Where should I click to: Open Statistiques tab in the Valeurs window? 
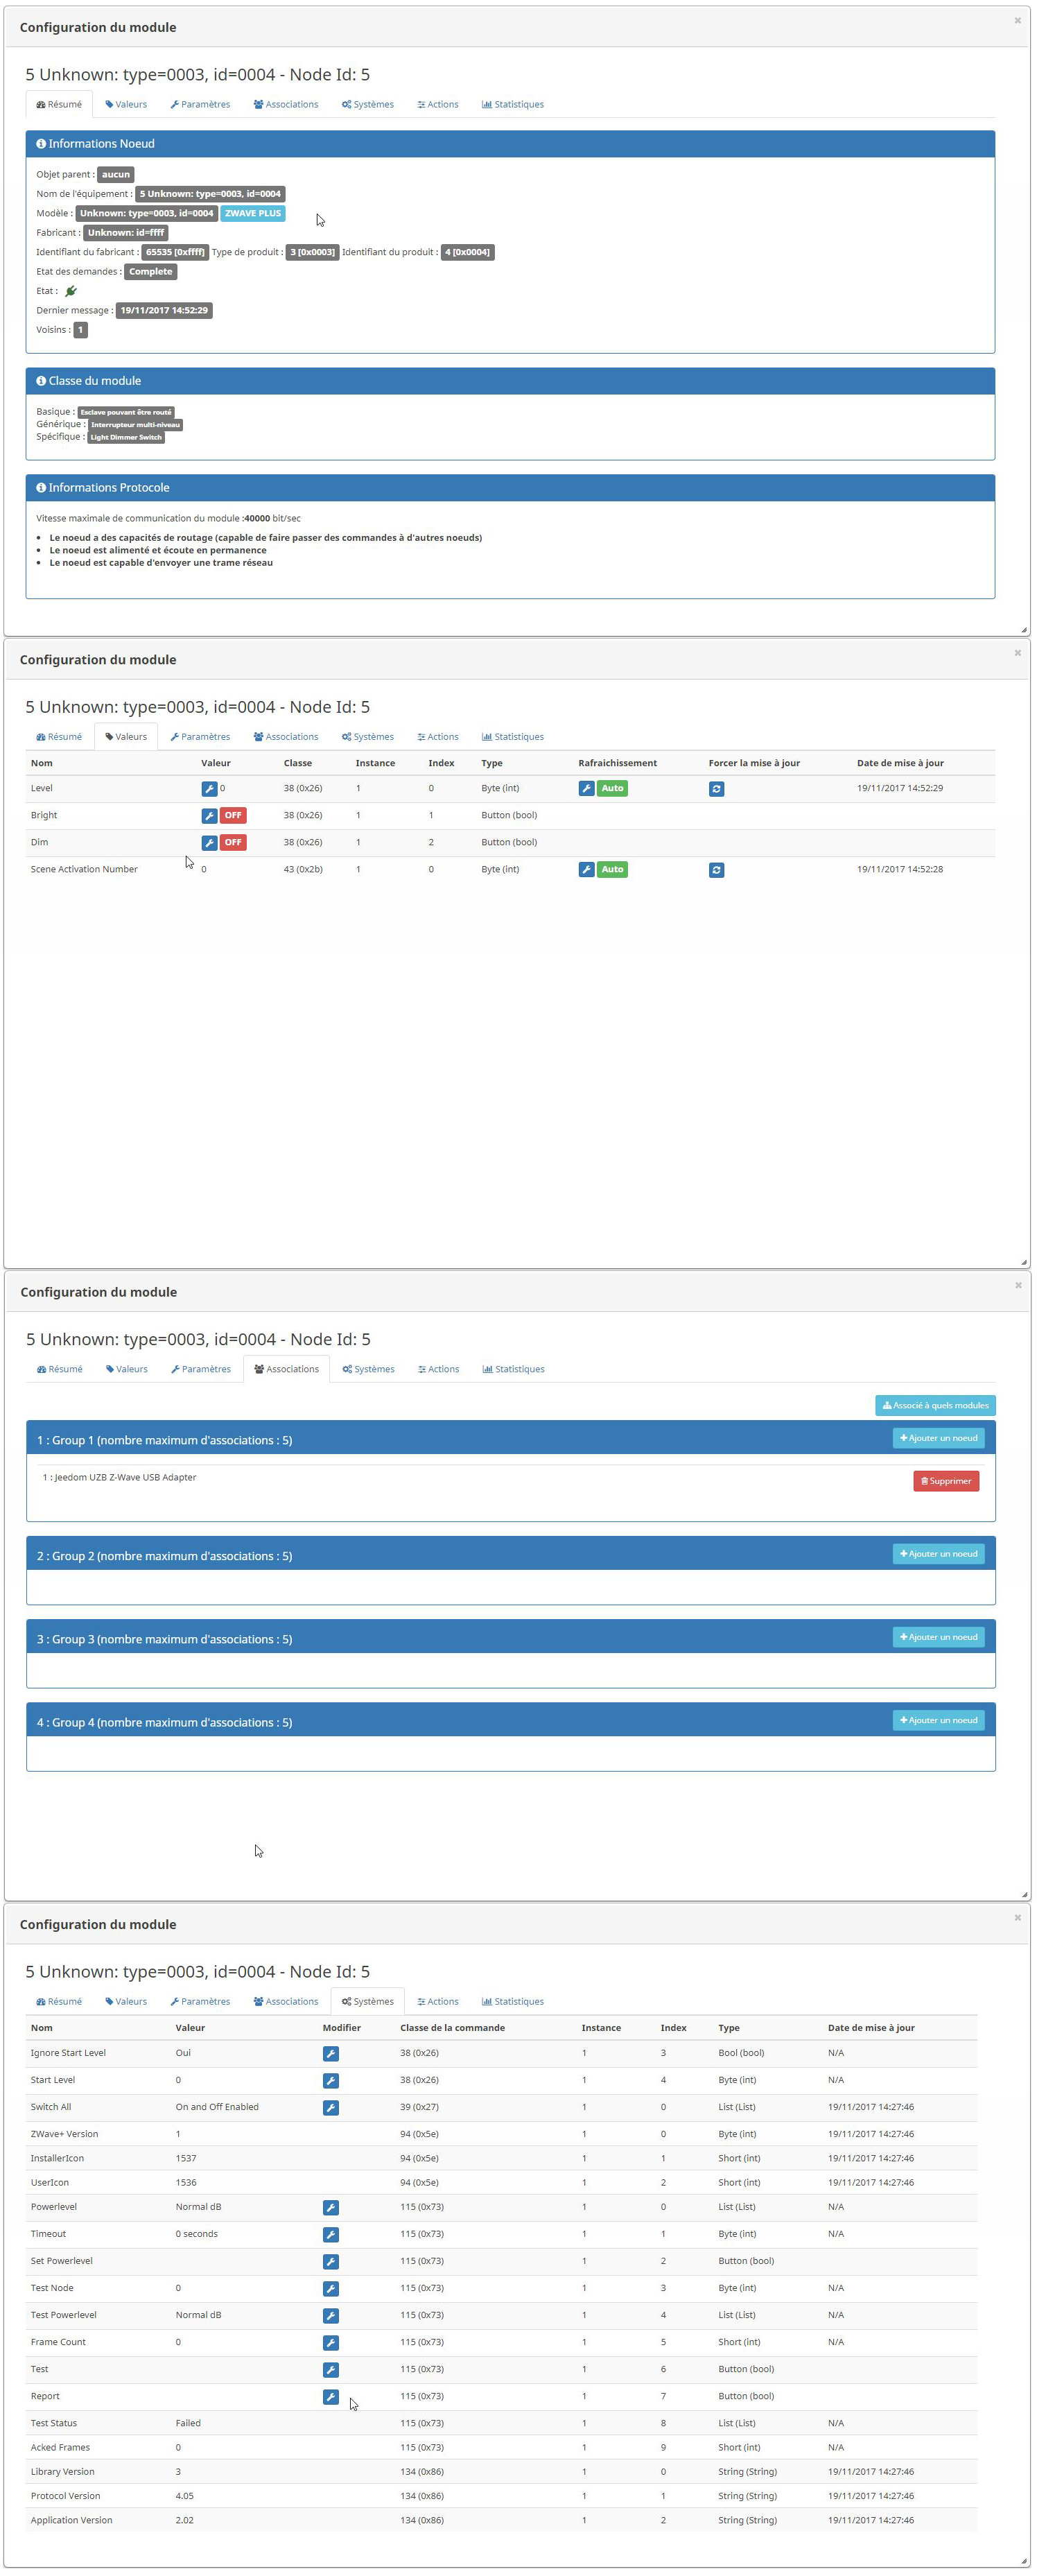pyautogui.click(x=513, y=736)
